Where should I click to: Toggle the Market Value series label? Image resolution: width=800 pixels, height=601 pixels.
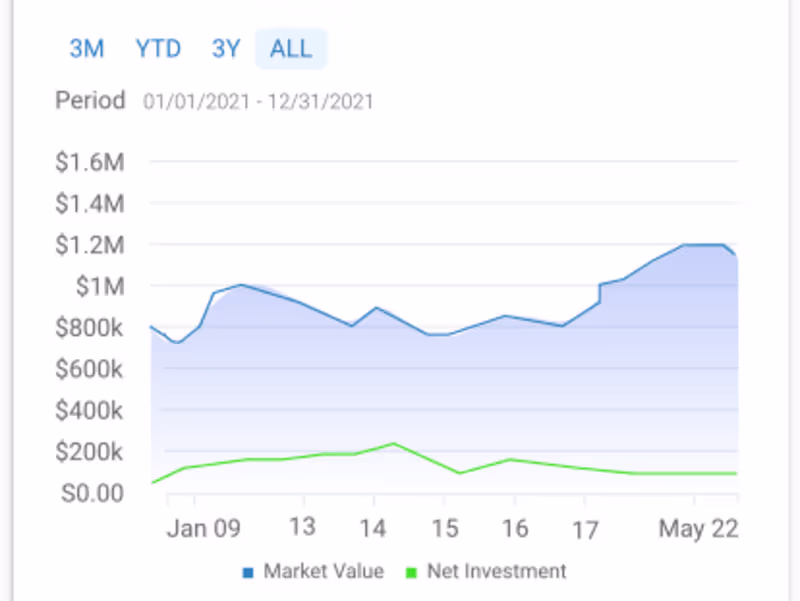click(x=323, y=572)
